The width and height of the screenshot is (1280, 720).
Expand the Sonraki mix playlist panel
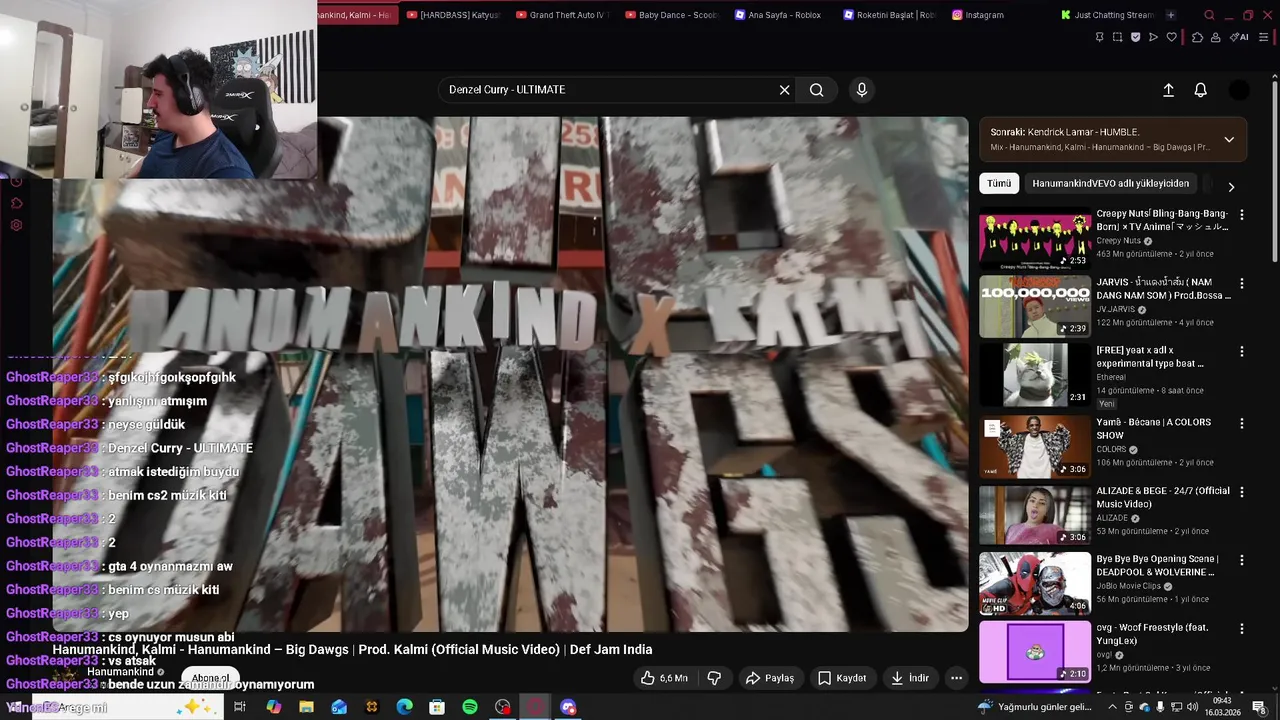(x=1229, y=139)
